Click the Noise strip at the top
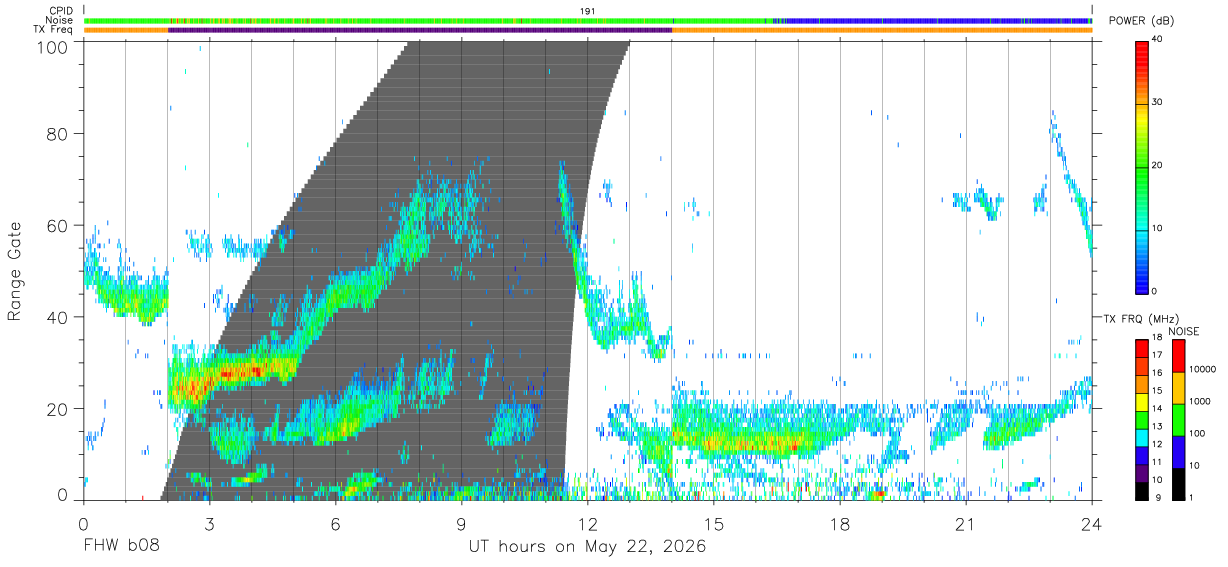1228x567 pixels. click(x=588, y=20)
